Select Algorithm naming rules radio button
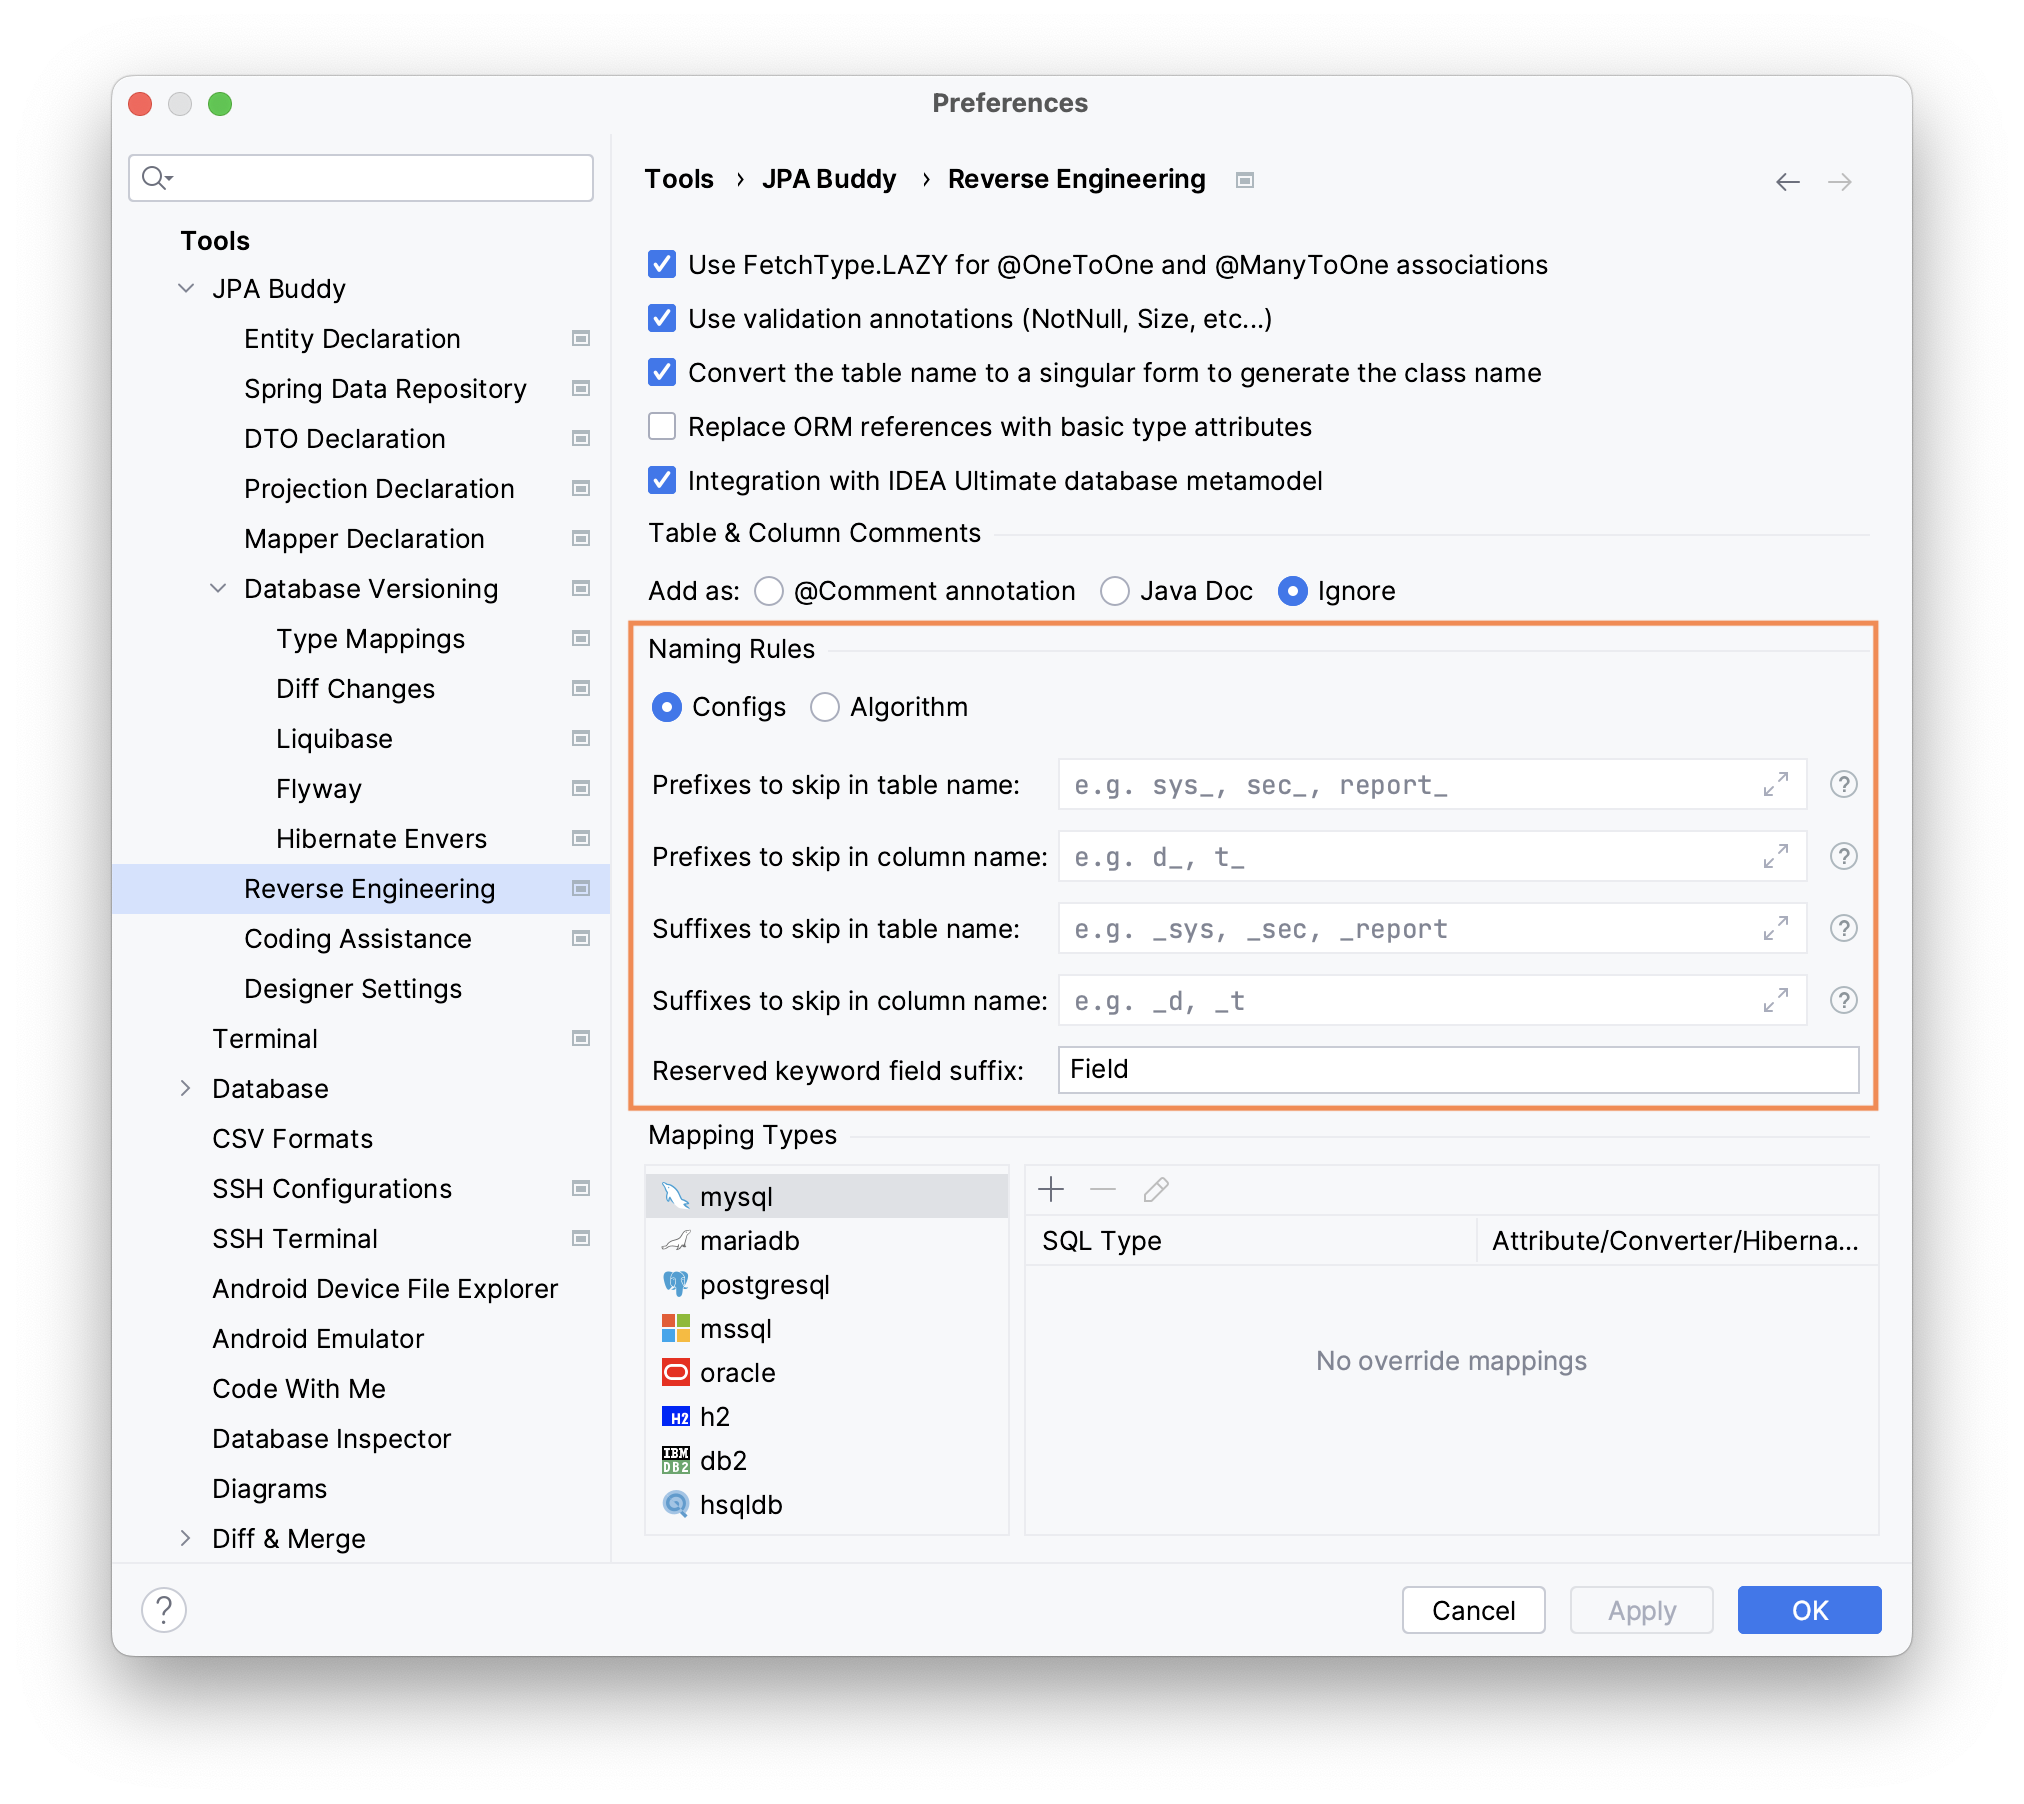 coord(826,705)
